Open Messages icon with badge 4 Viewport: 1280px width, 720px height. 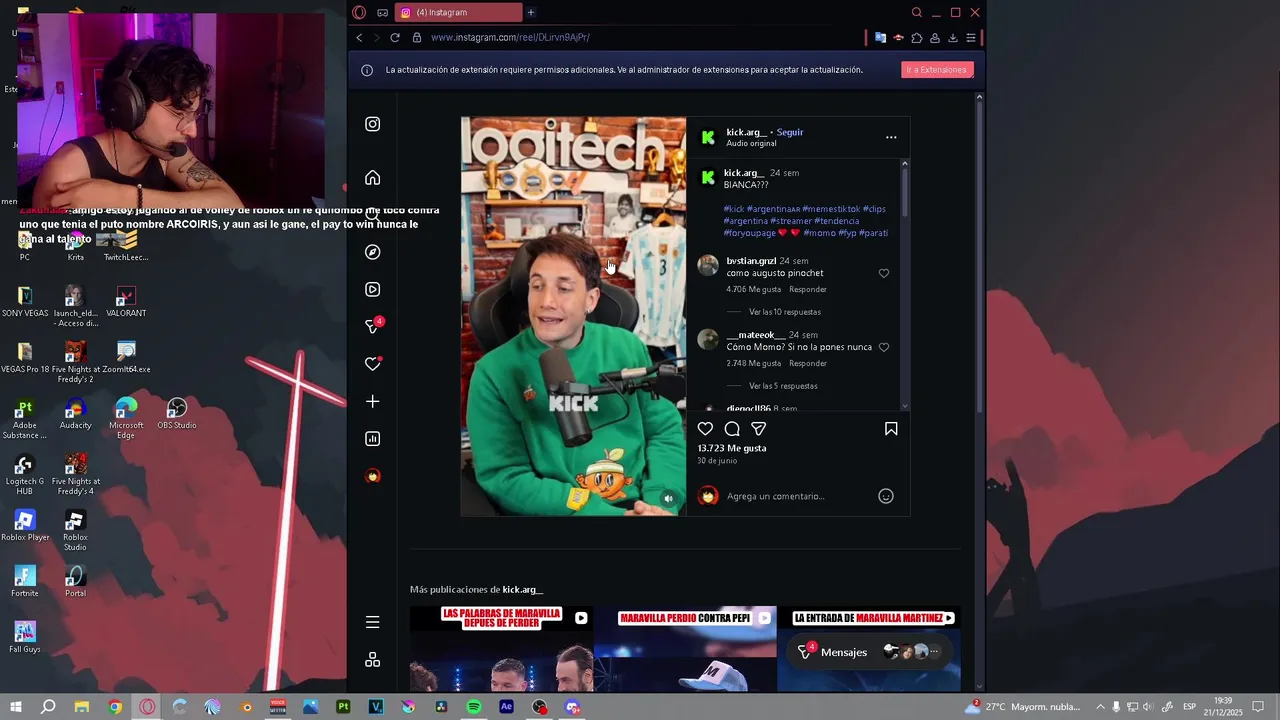[373, 327]
